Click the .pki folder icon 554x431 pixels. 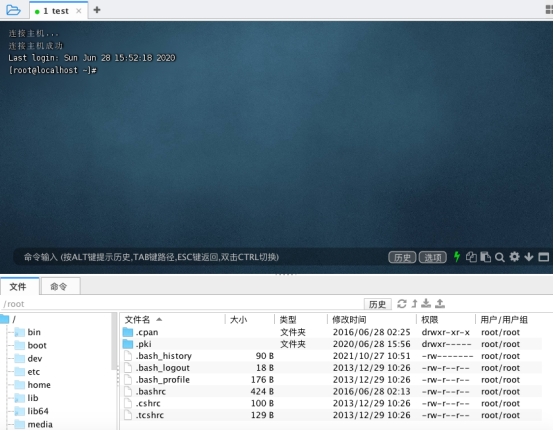(128, 344)
